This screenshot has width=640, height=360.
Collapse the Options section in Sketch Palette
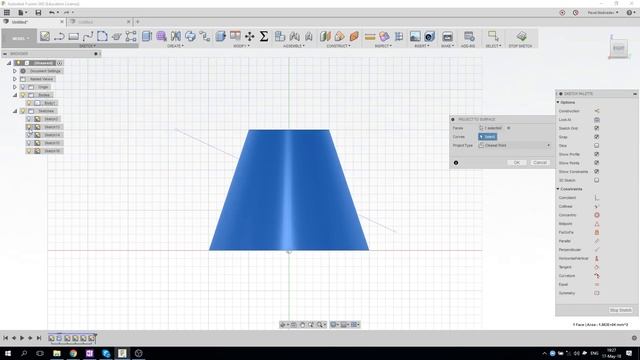pos(558,102)
